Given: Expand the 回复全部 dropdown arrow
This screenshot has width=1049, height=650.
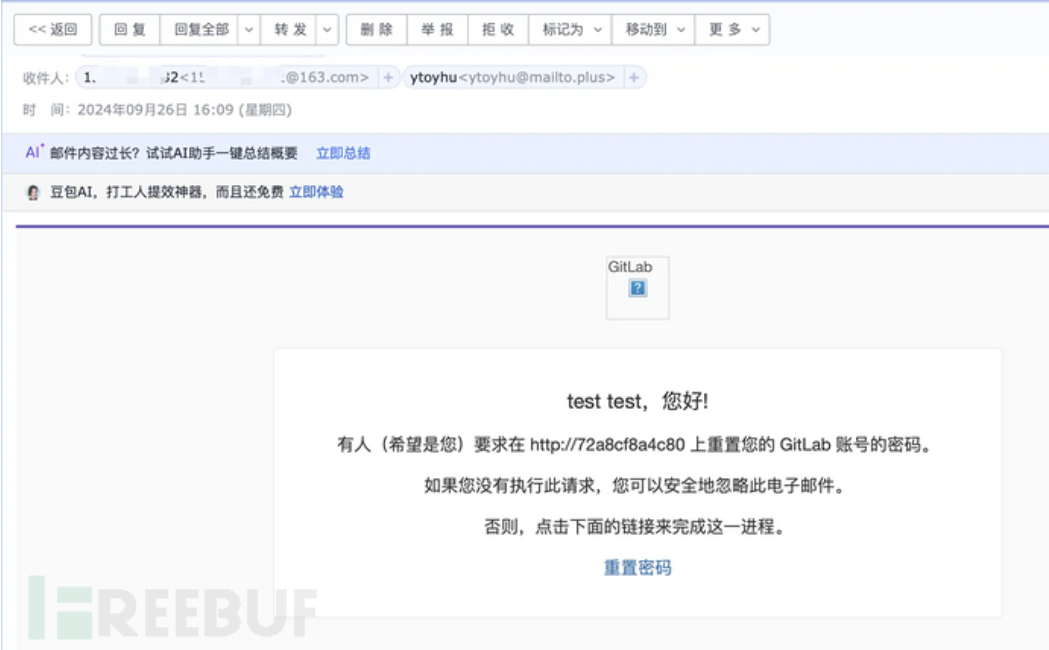Looking at the screenshot, I should point(249,30).
